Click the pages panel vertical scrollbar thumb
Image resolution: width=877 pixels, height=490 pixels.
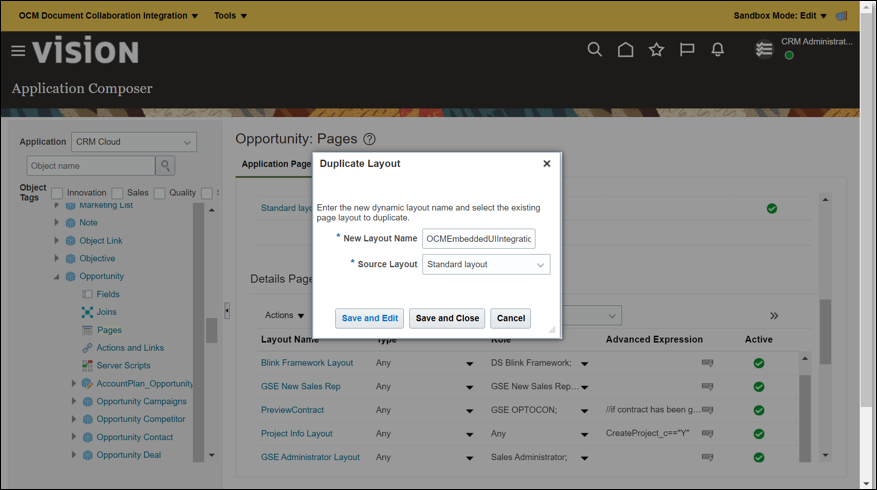826,332
